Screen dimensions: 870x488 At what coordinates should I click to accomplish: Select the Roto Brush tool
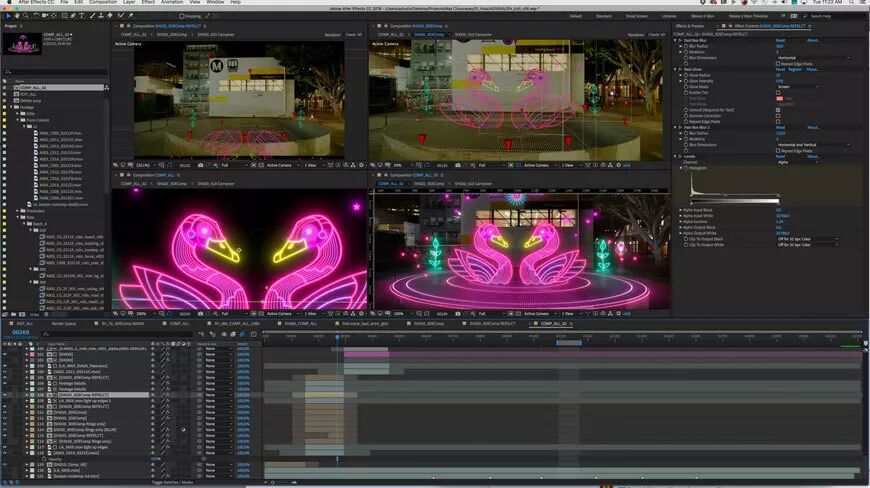point(120,16)
